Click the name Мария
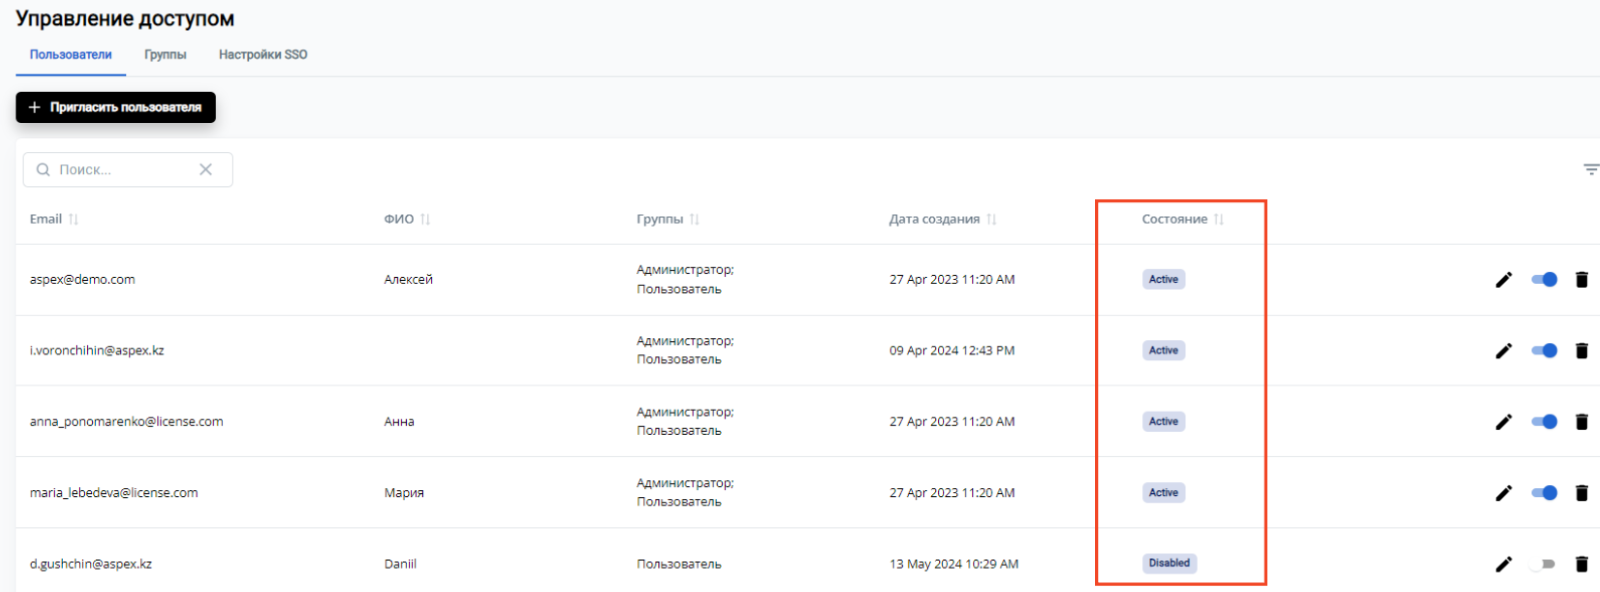 pos(404,493)
